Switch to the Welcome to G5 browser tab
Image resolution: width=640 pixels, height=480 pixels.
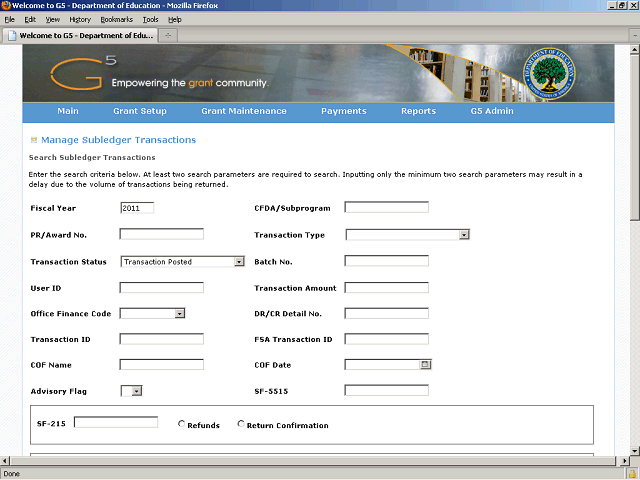pyautogui.click(x=80, y=36)
